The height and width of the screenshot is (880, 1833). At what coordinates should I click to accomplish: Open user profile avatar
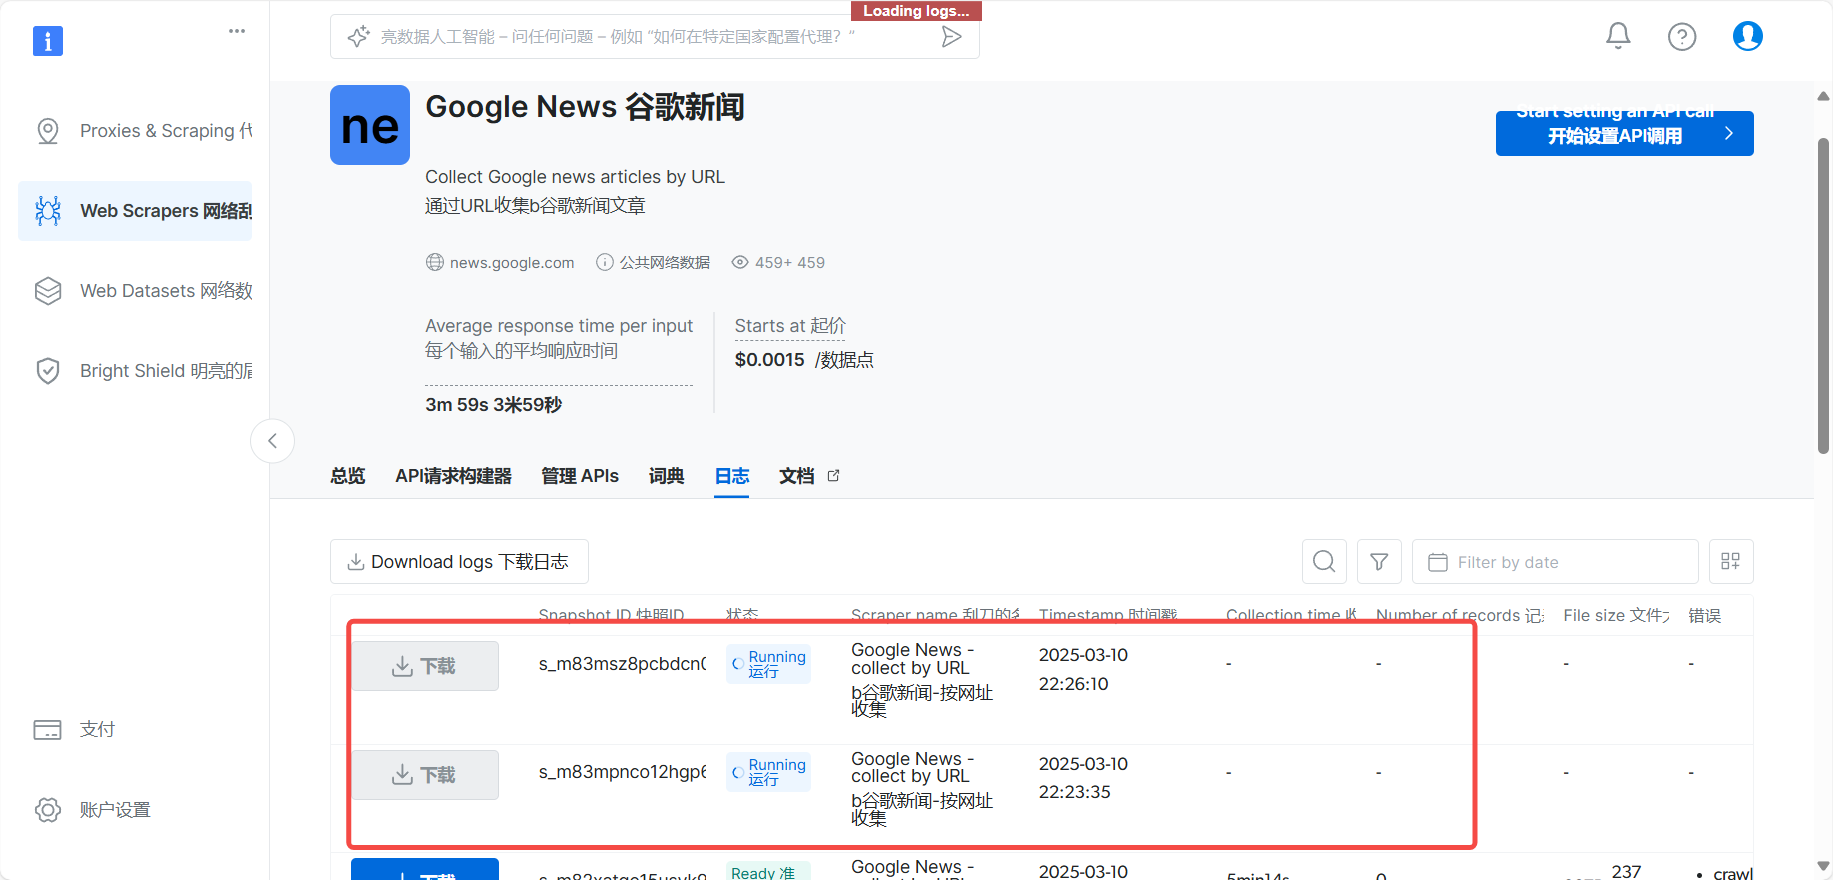[1747, 36]
